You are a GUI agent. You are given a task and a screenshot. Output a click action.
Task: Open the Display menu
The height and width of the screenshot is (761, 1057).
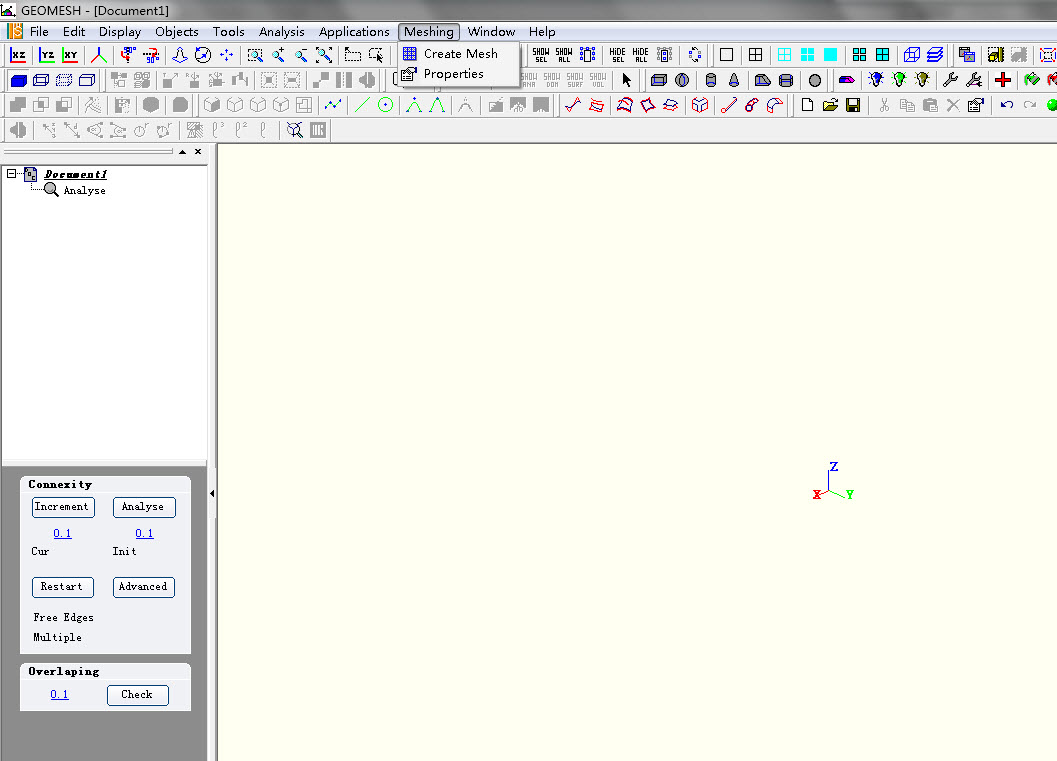pos(120,32)
